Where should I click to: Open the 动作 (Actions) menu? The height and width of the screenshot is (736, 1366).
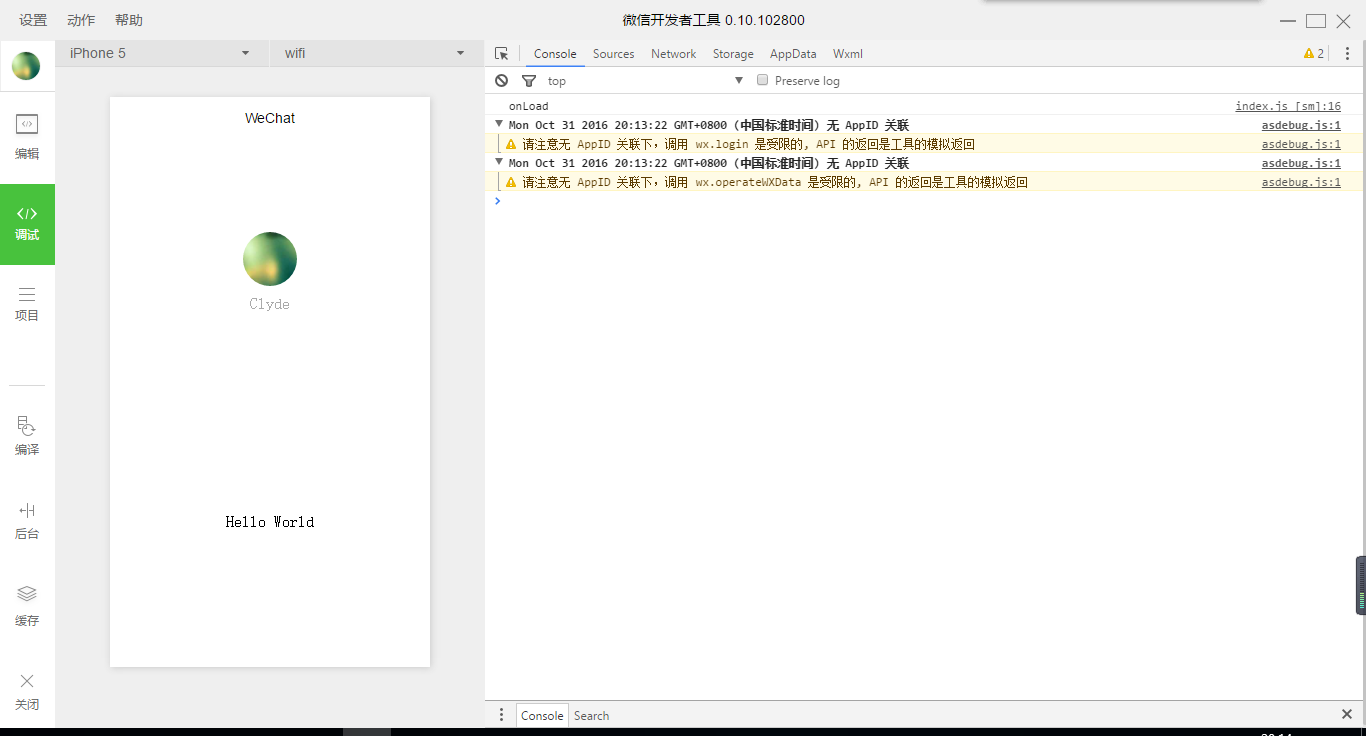coord(81,20)
